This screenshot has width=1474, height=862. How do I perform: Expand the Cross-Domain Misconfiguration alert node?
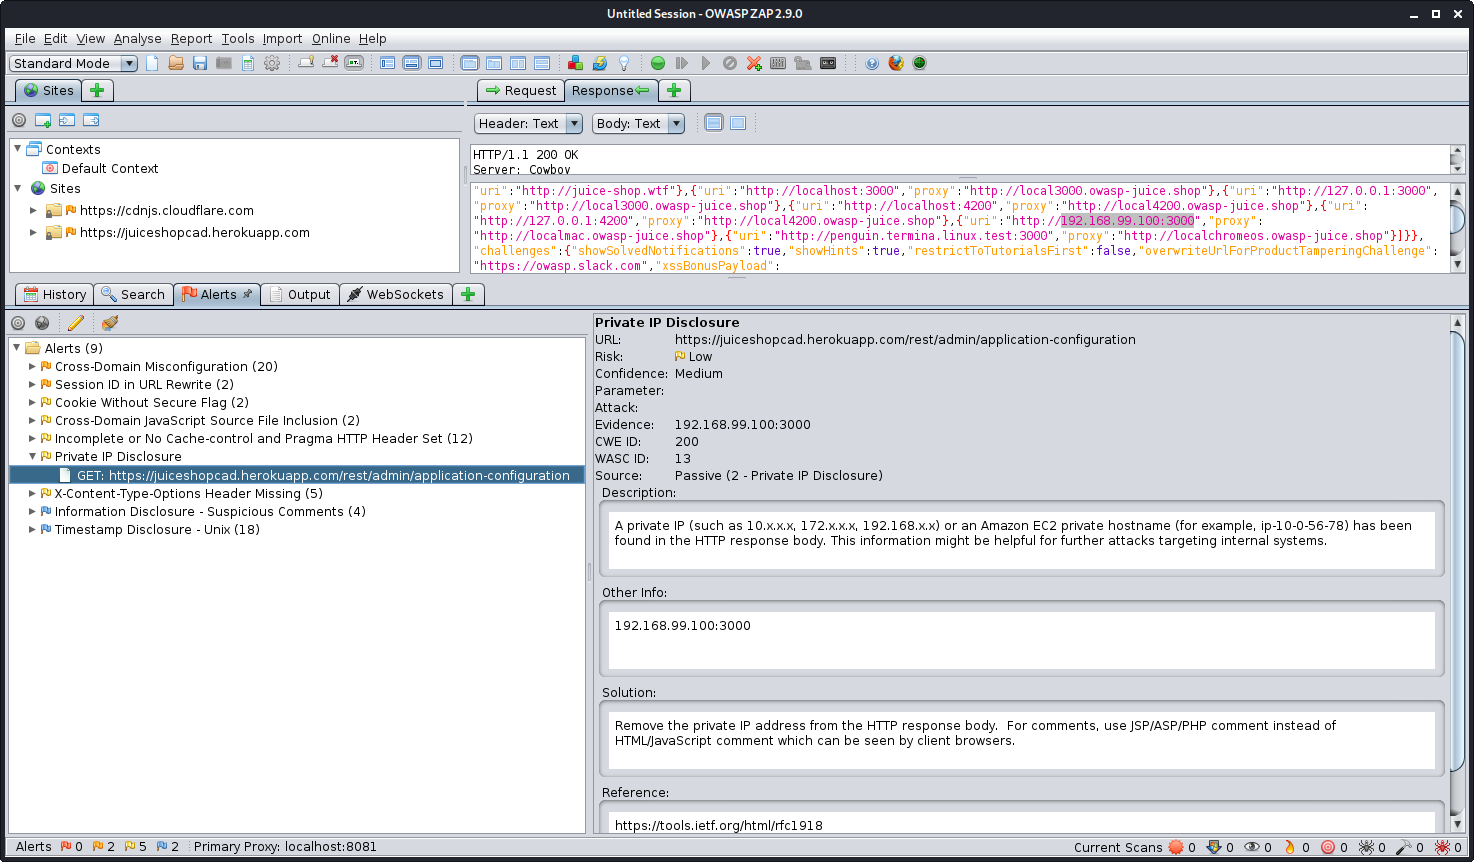click(32, 367)
